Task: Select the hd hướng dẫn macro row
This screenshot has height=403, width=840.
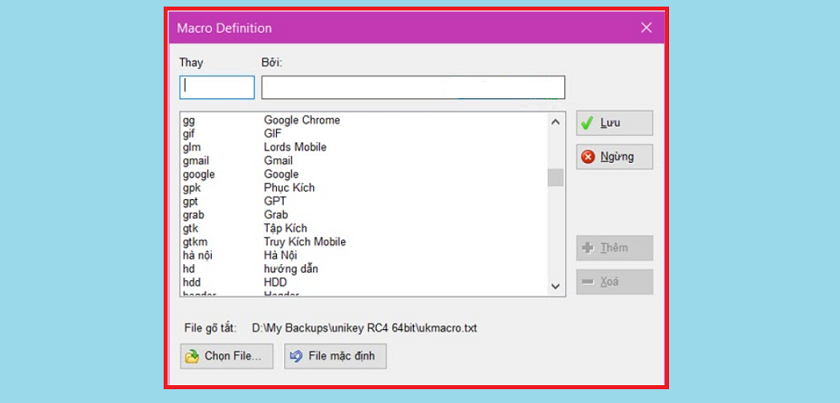Action: click(x=300, y=269)
